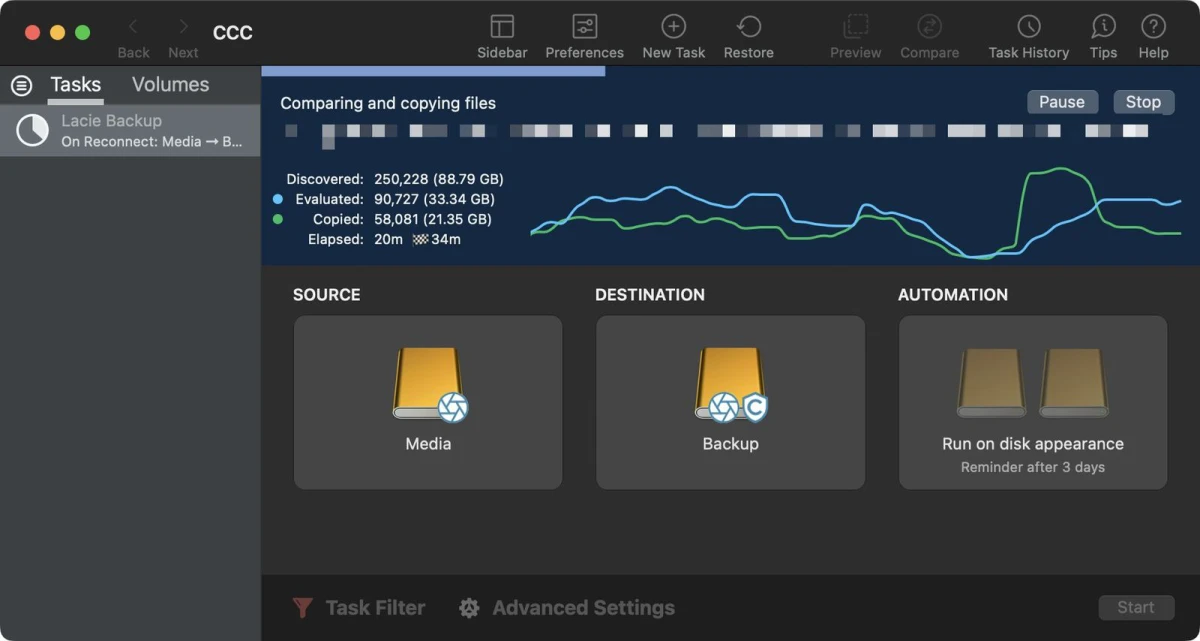Image resolution: width=1200 pixels, height=641 pixels.
Task: Create a New Task
Action: point(673,28)
